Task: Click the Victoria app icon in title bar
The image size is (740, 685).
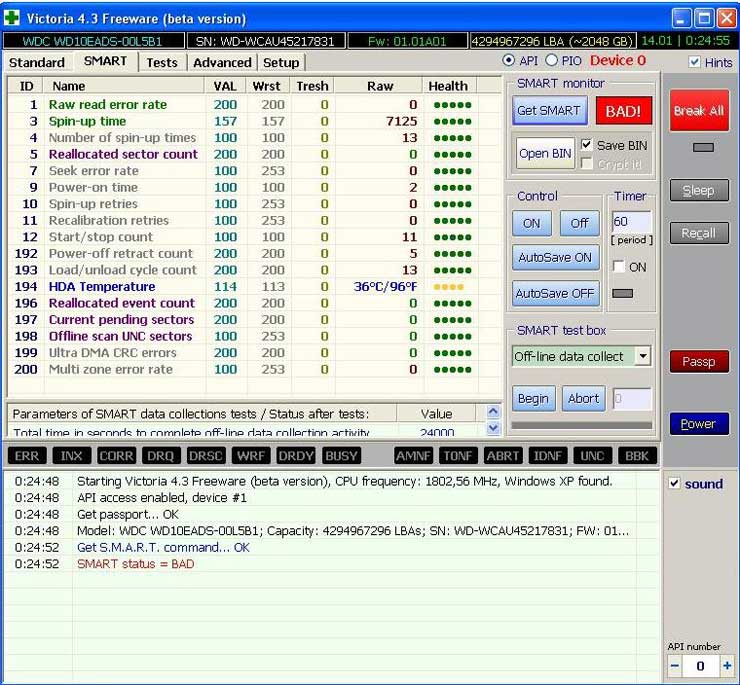Action: coord(12,19)
